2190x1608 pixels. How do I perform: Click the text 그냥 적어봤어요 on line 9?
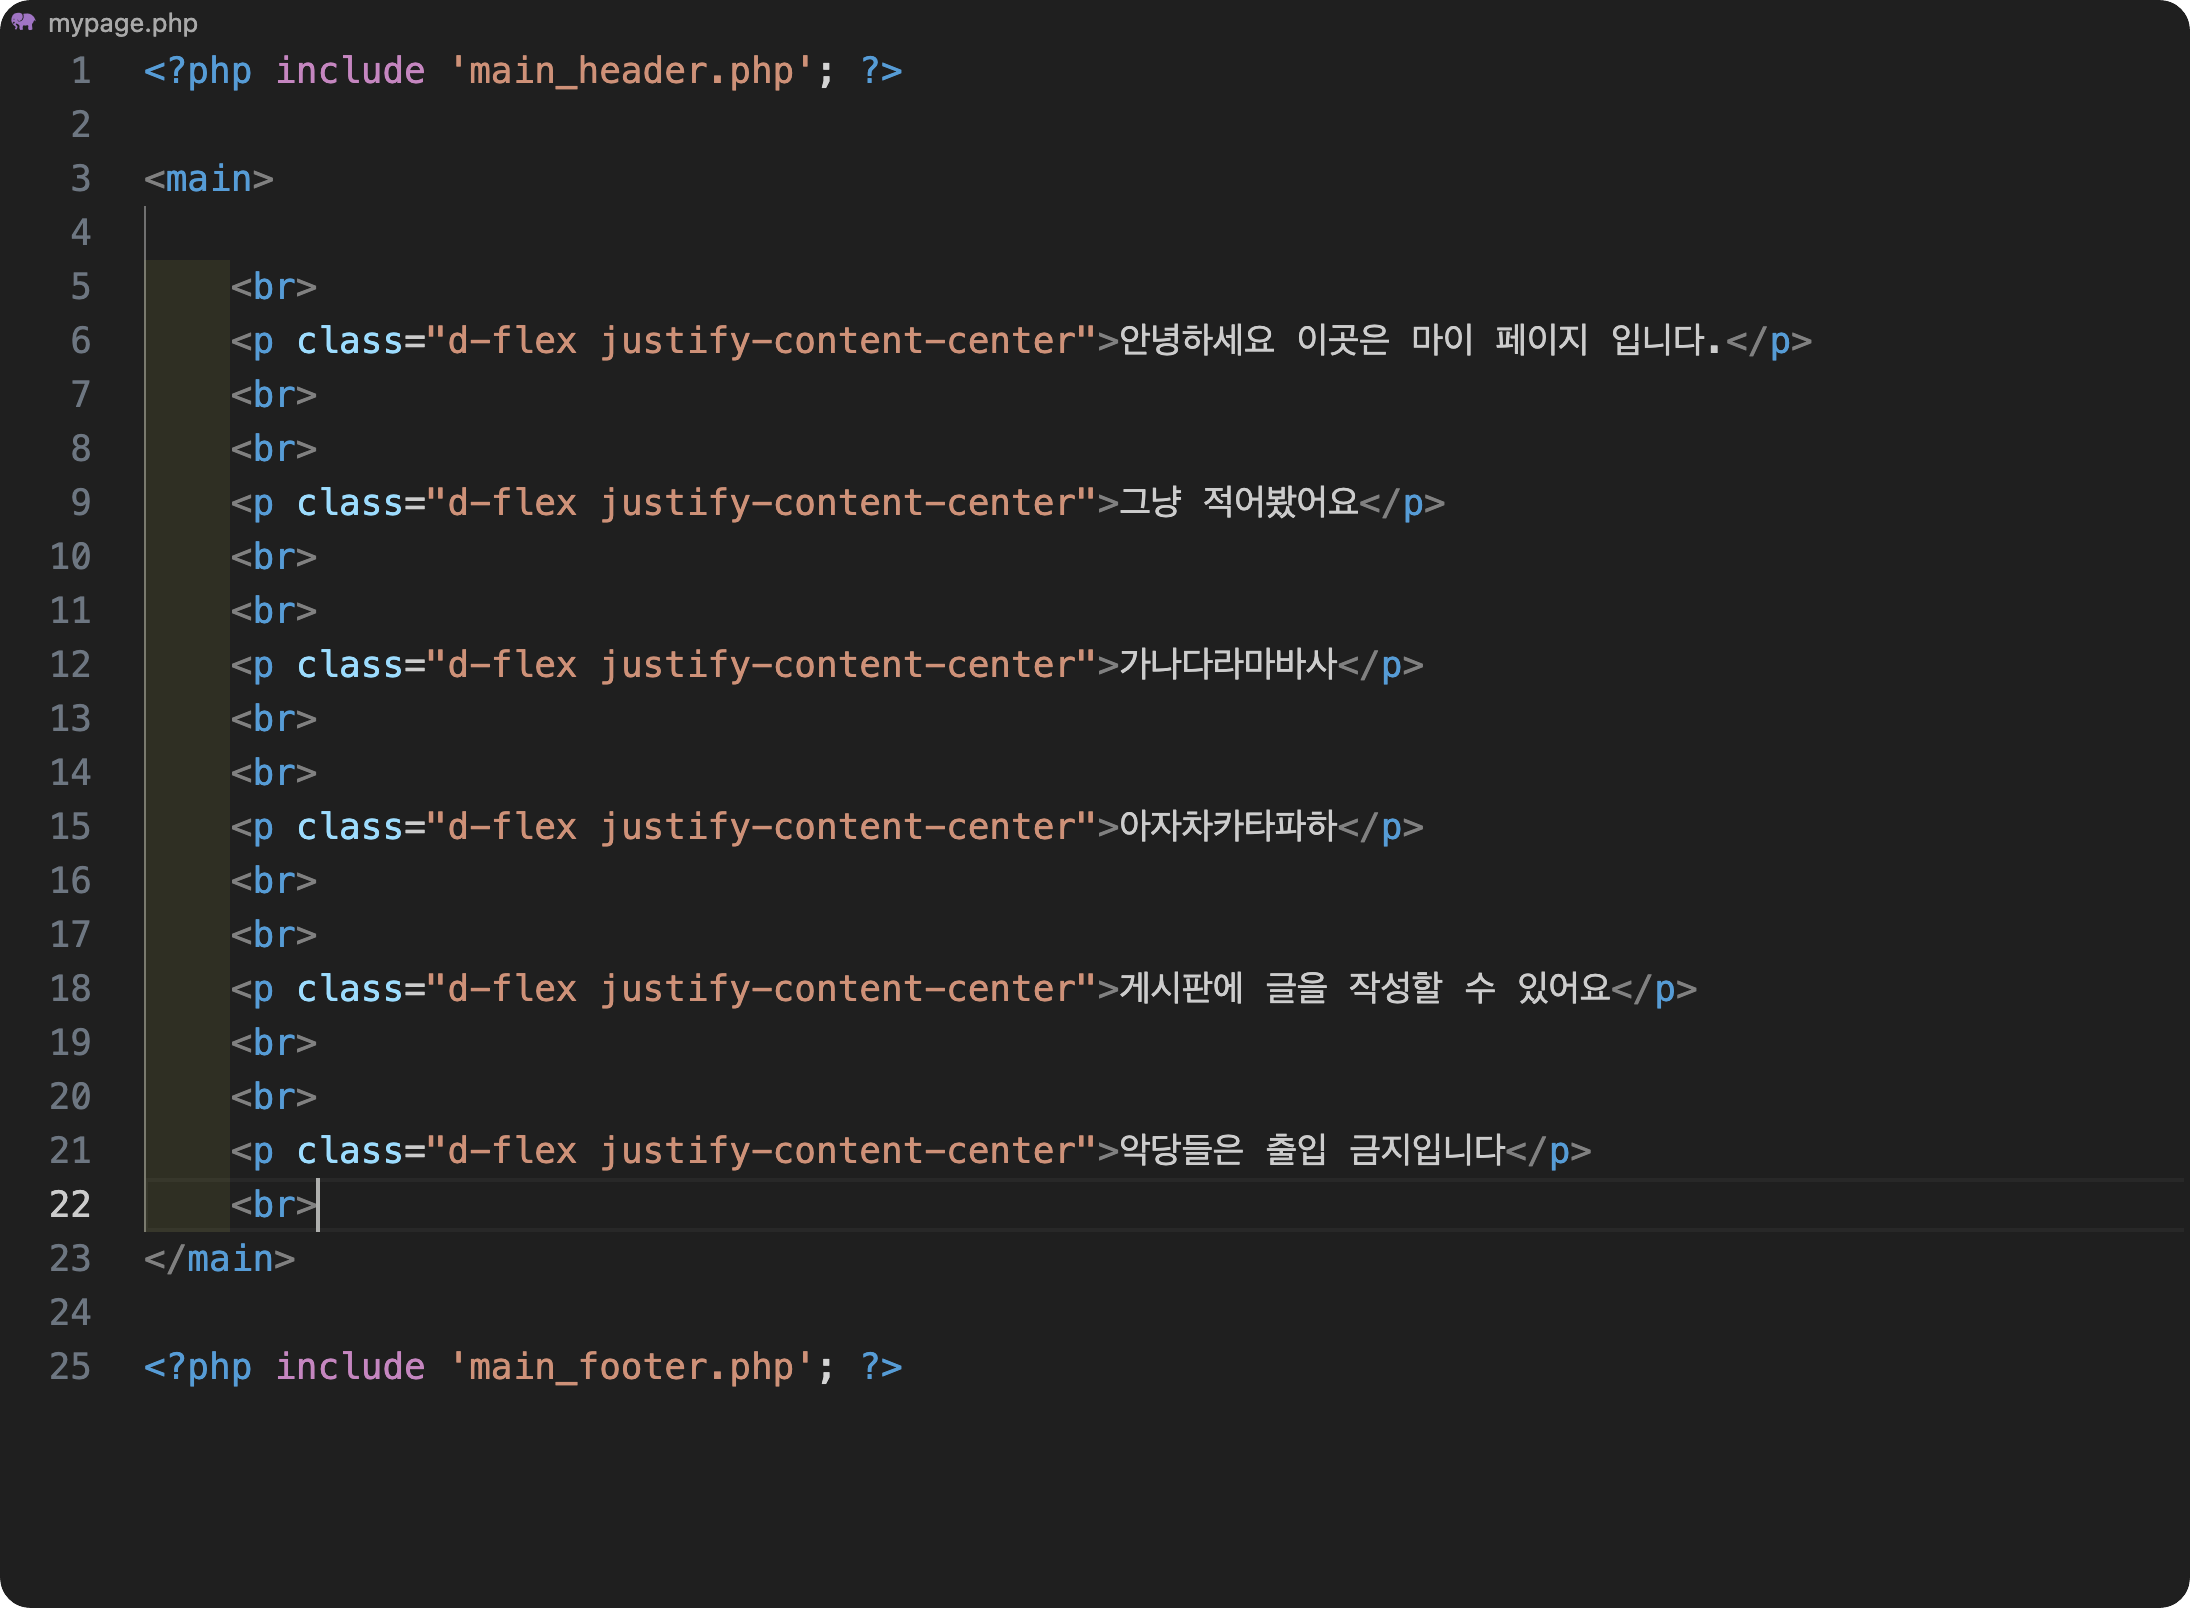[x=1238, y=502]
